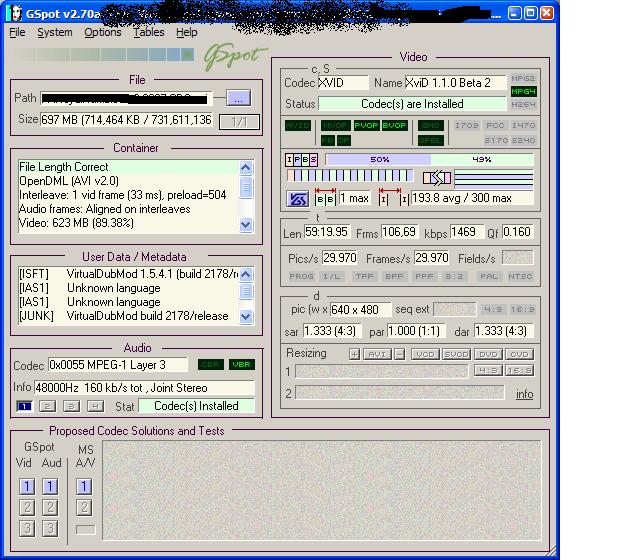
Task: Click Container list down arrow
Action: pyautogui.click(x=246, y=224)
